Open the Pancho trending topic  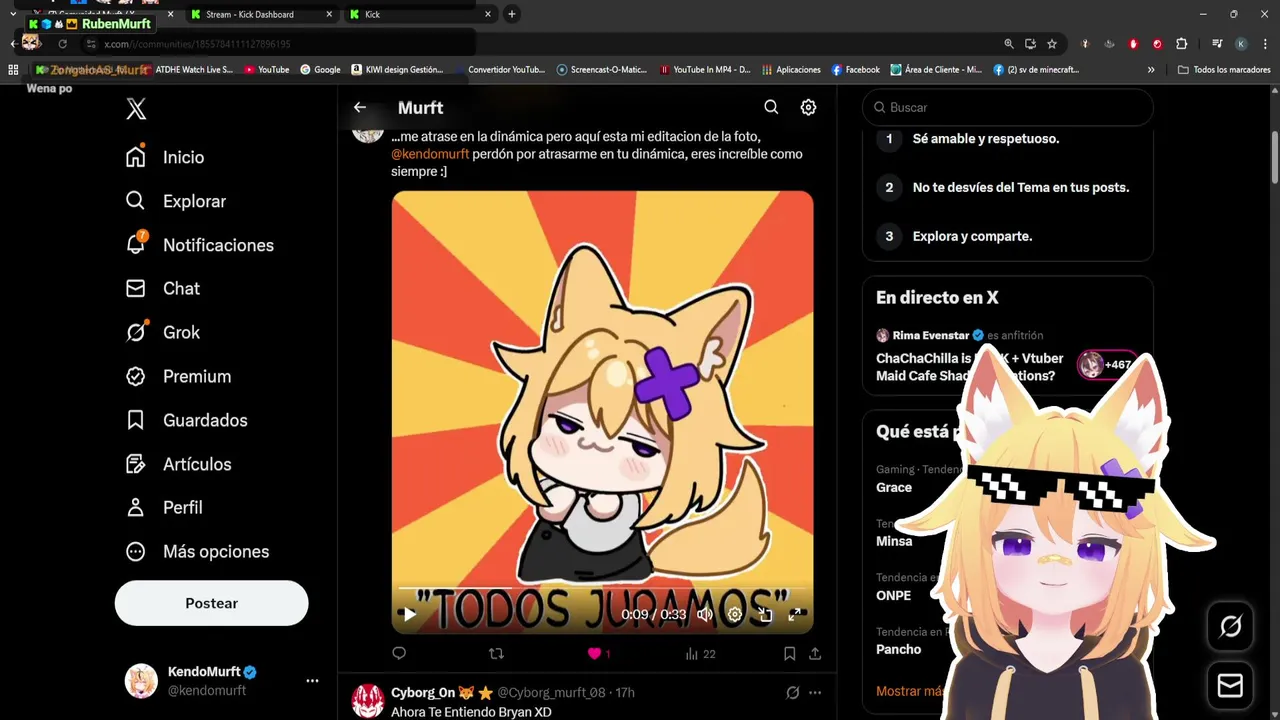[898, 649]
